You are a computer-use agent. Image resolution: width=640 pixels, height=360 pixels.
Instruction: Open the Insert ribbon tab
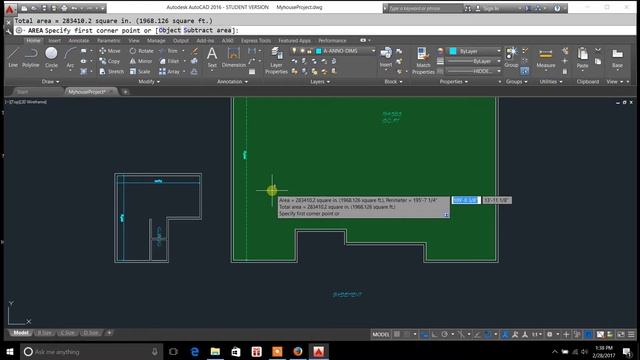tap(54, 40)
